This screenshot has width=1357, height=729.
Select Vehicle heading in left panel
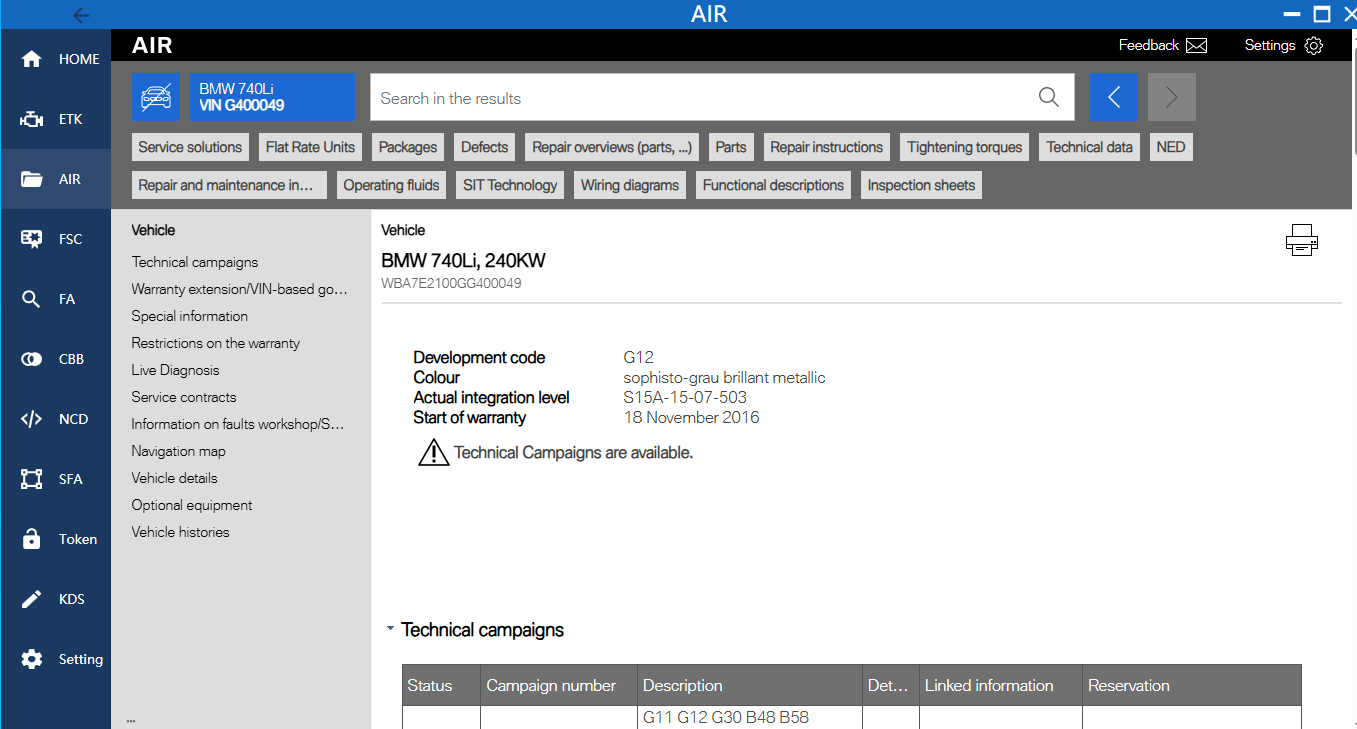pos(153,230)
